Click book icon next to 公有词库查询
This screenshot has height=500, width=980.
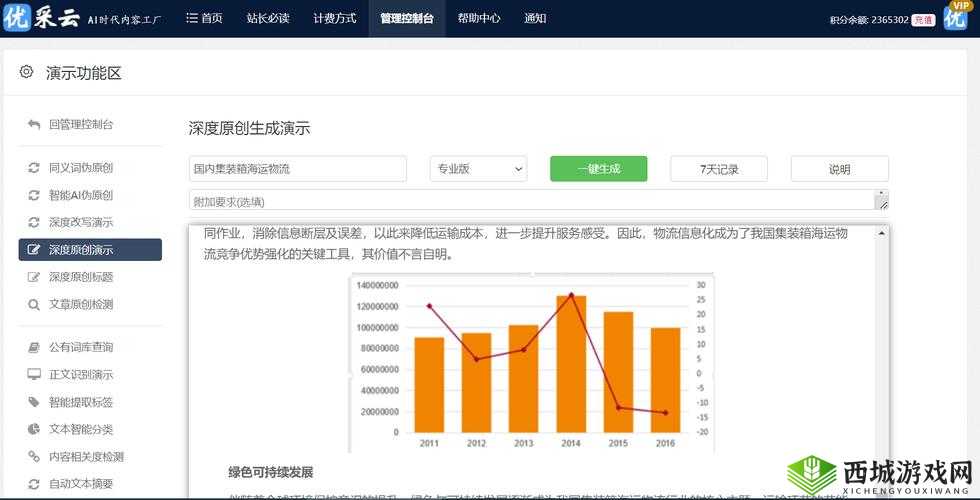point(34,348)
